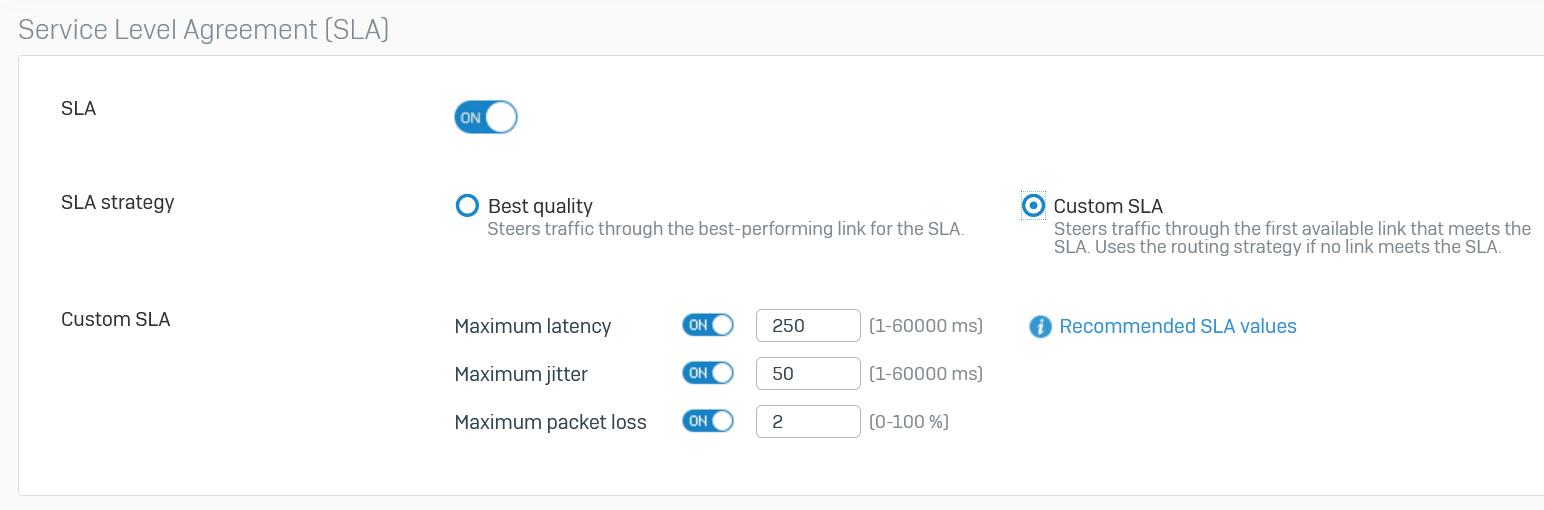1544x510 pixels.
Task: Click the Custom SLA option description text
Action: click(x=1291, y=238)
